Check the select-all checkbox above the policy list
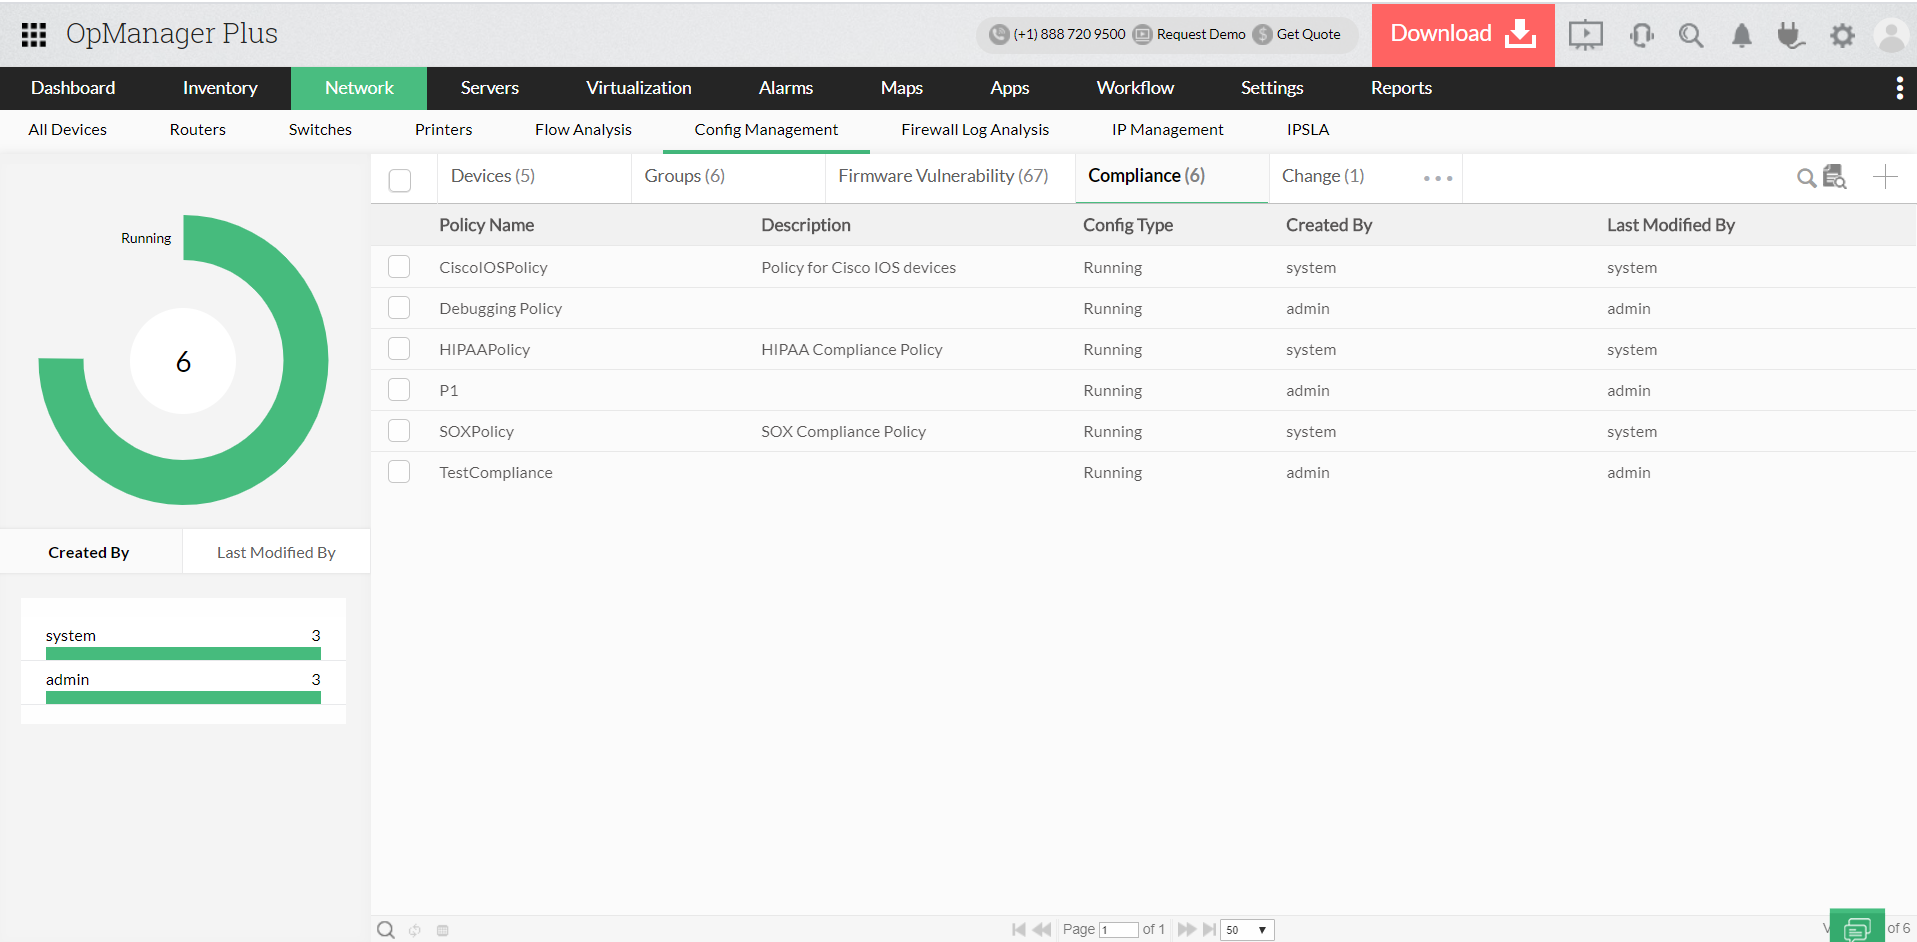 (x=400, y=180)
